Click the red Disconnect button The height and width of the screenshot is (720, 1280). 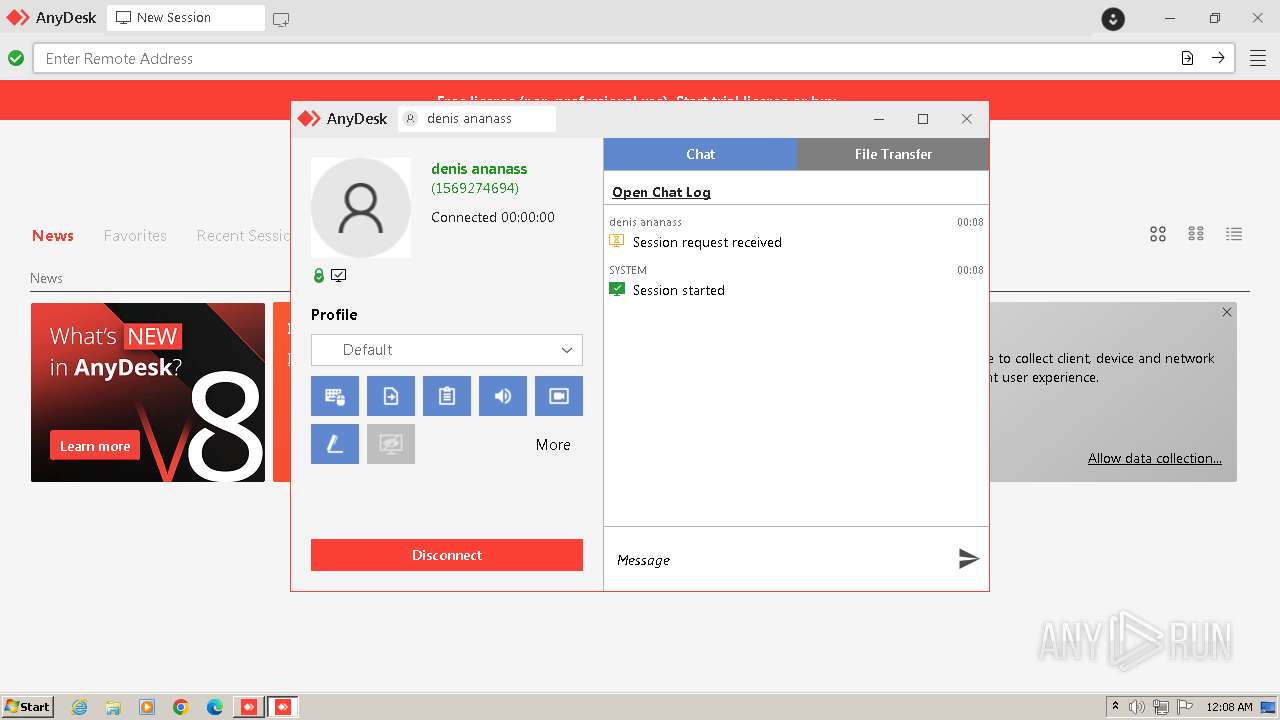447,555
